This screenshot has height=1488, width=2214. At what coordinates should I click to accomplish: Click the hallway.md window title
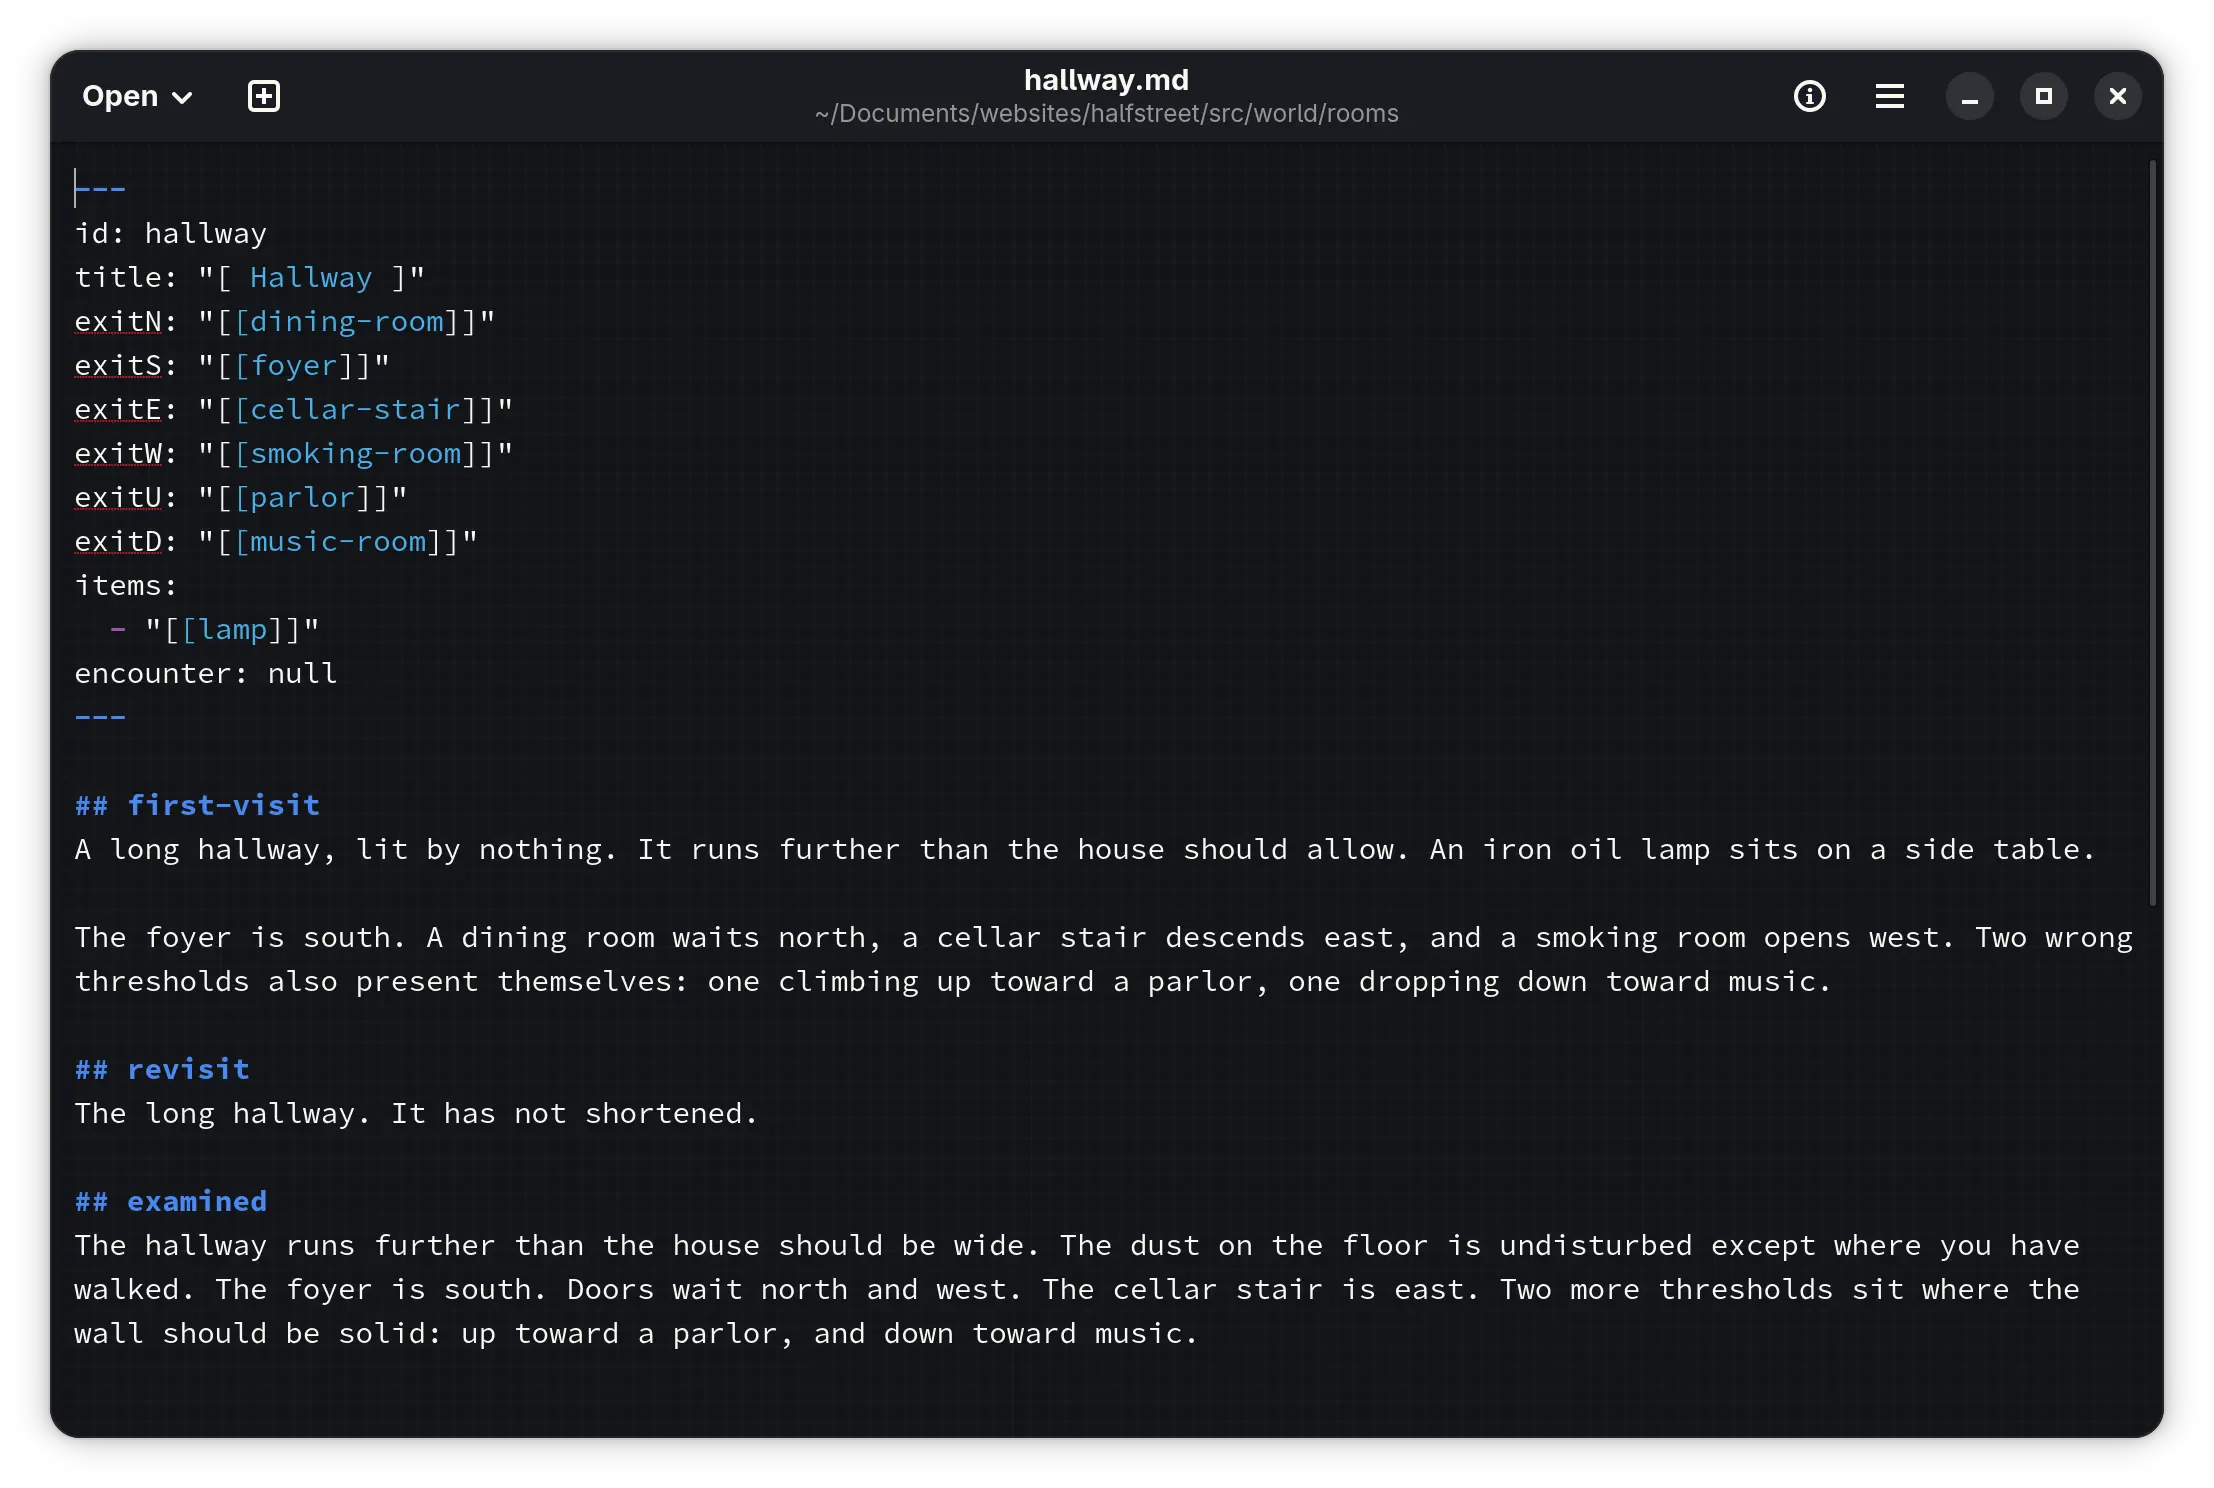coord(1106,80)
